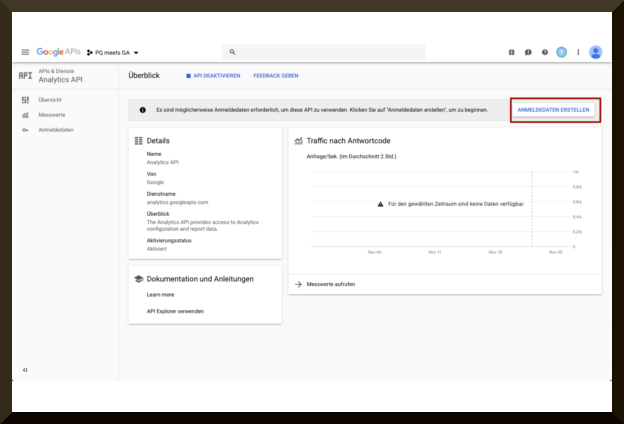Click the search magnifier icon
Screen dimensions: 624x424
coord(232,52)
